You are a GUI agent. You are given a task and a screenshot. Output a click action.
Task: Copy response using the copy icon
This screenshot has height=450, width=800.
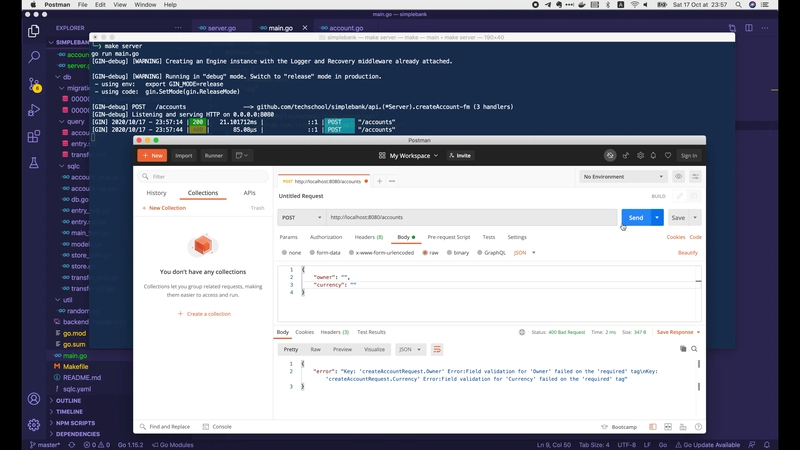(683, 349)
